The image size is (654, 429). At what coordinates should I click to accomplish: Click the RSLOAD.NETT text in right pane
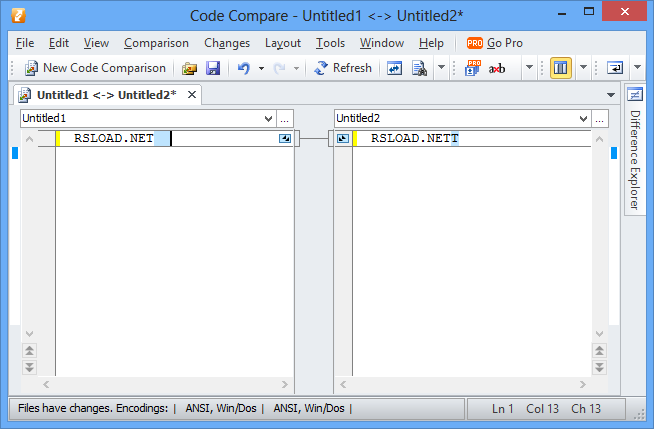click(x=415, y=138)
